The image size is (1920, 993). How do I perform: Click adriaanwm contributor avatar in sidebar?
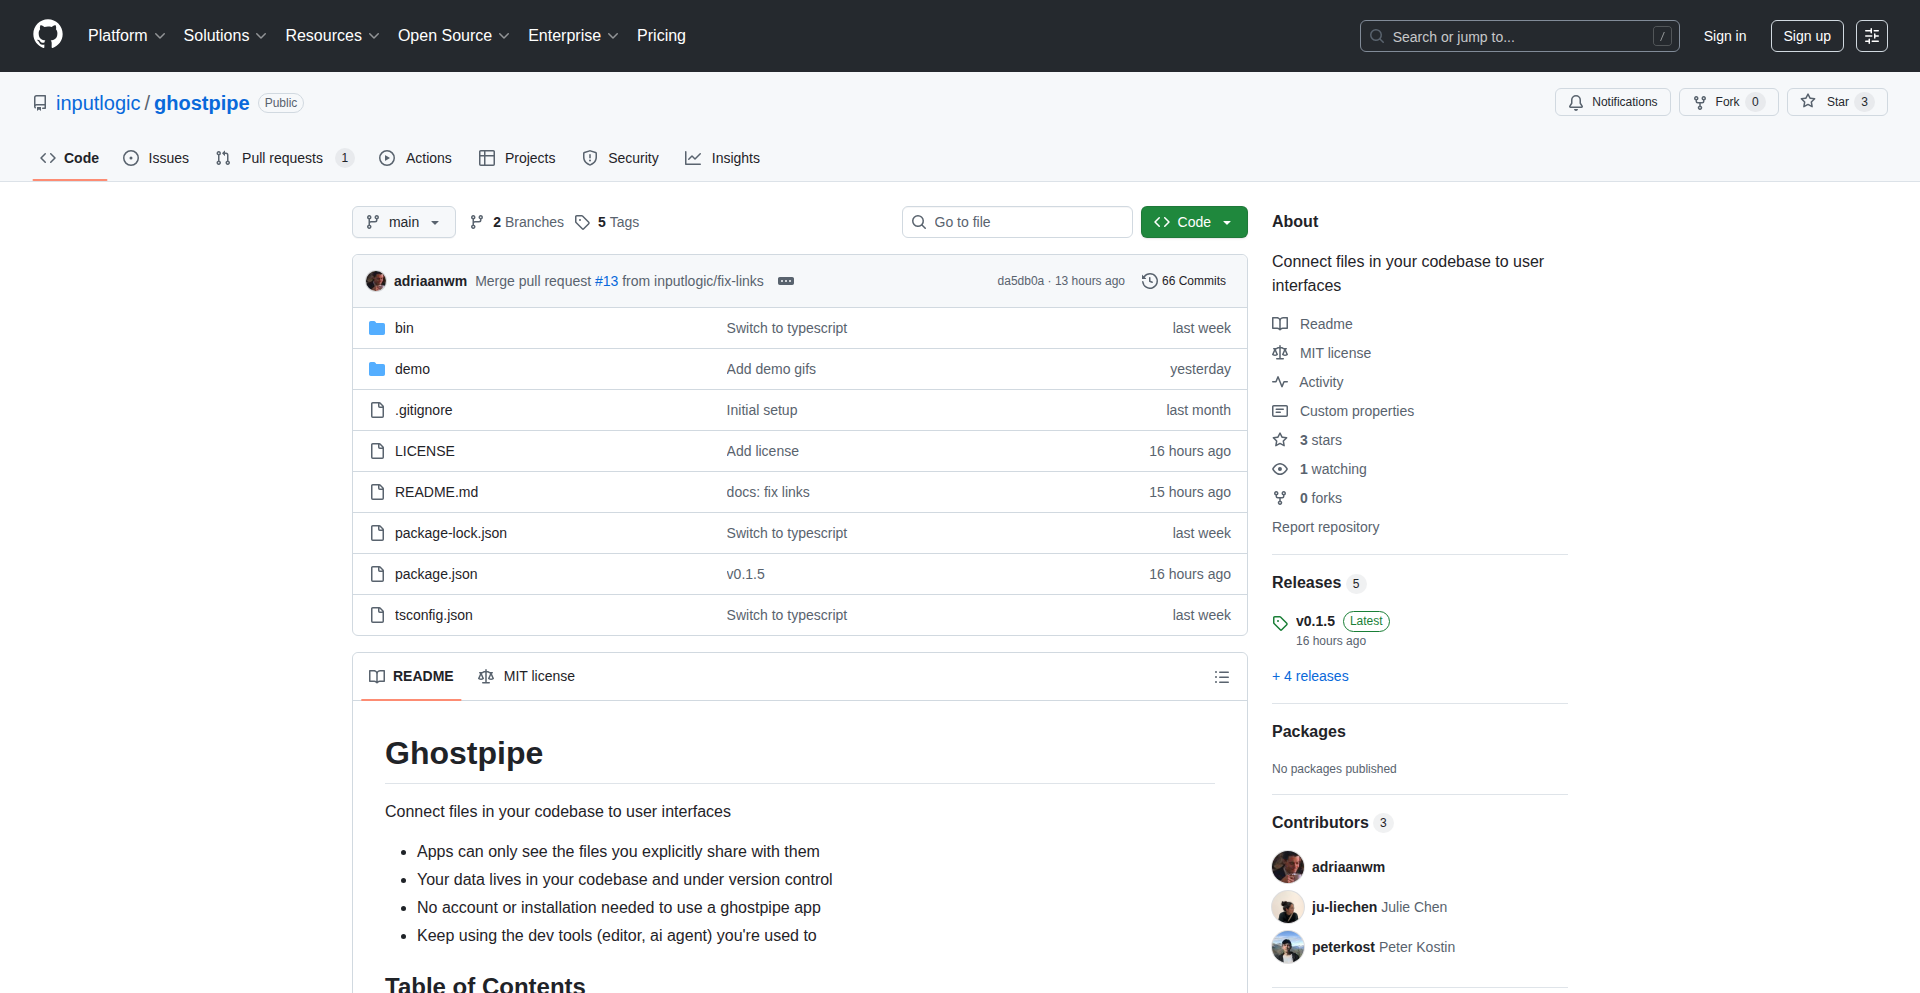click(x=1288, y=867)
